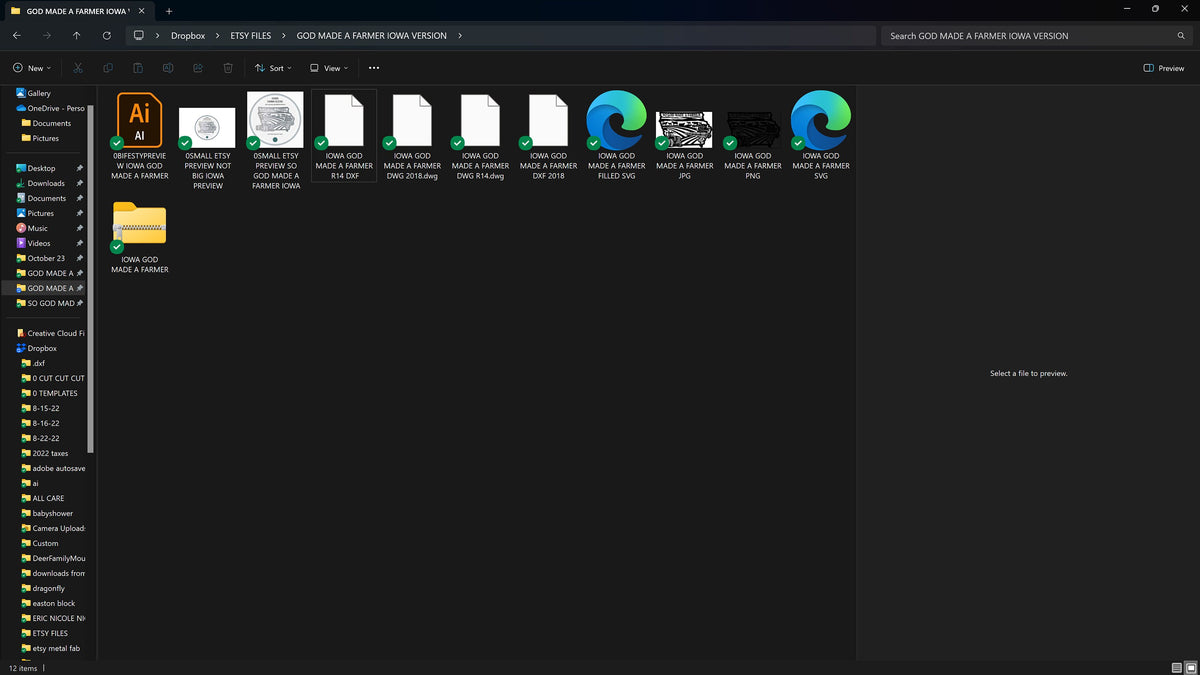Viewport: 1200px width, 675px height.
Task: Click the Paste icon in toolbar
Action: (138, 68)
